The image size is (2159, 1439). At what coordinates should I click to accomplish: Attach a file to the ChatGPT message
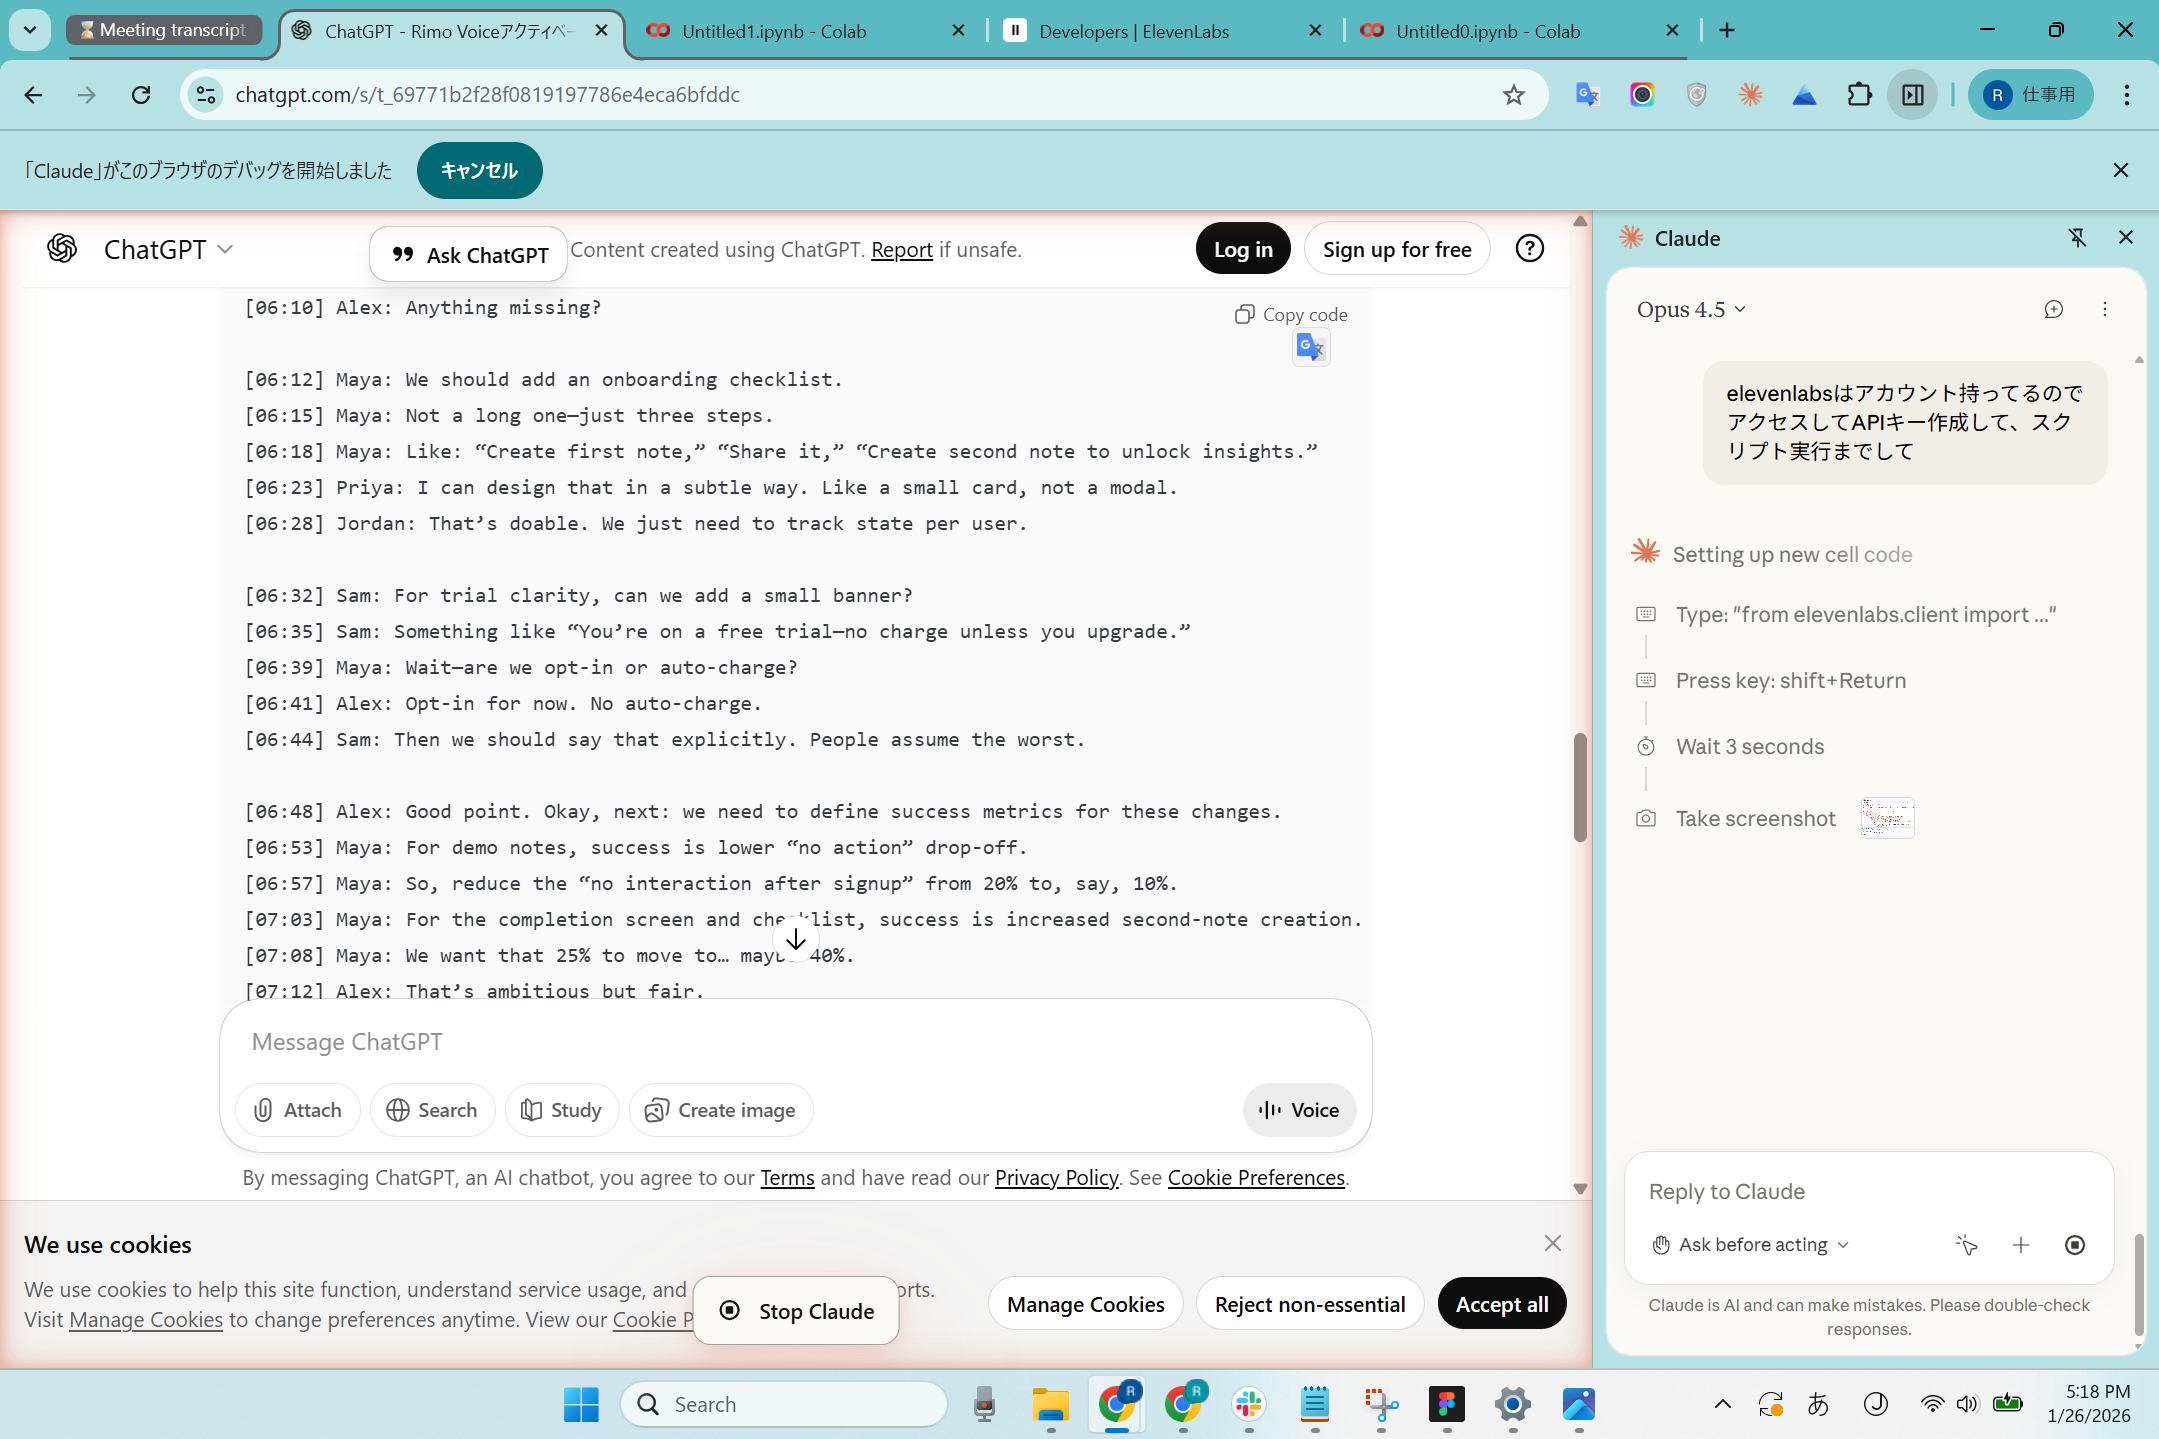297,1110
